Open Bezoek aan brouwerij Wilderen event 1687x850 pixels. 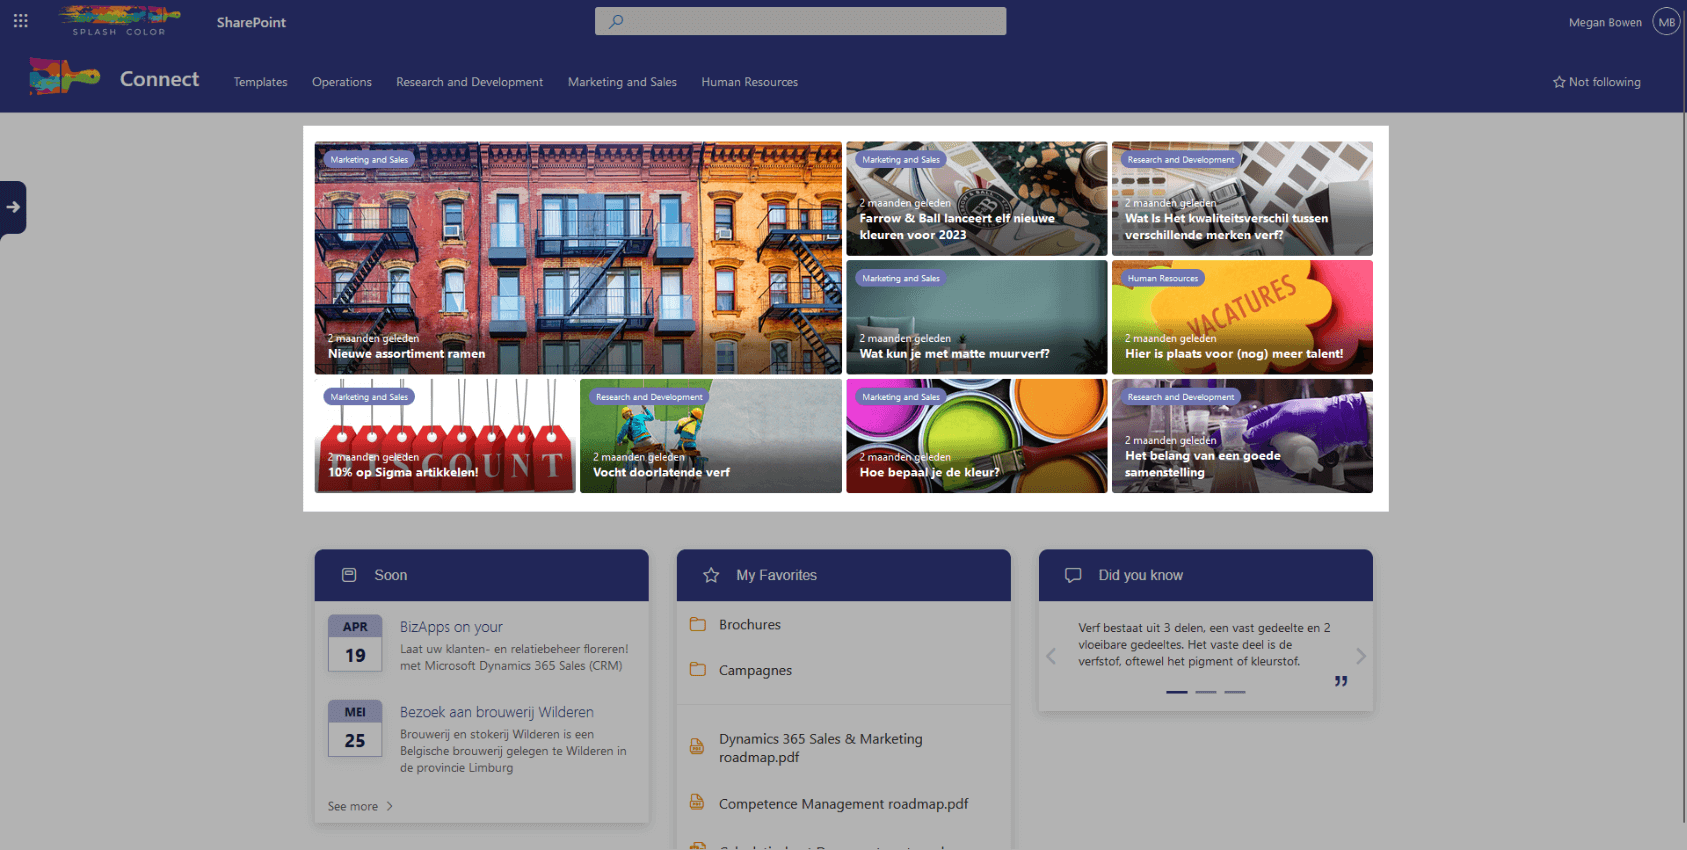pos(497,712)
